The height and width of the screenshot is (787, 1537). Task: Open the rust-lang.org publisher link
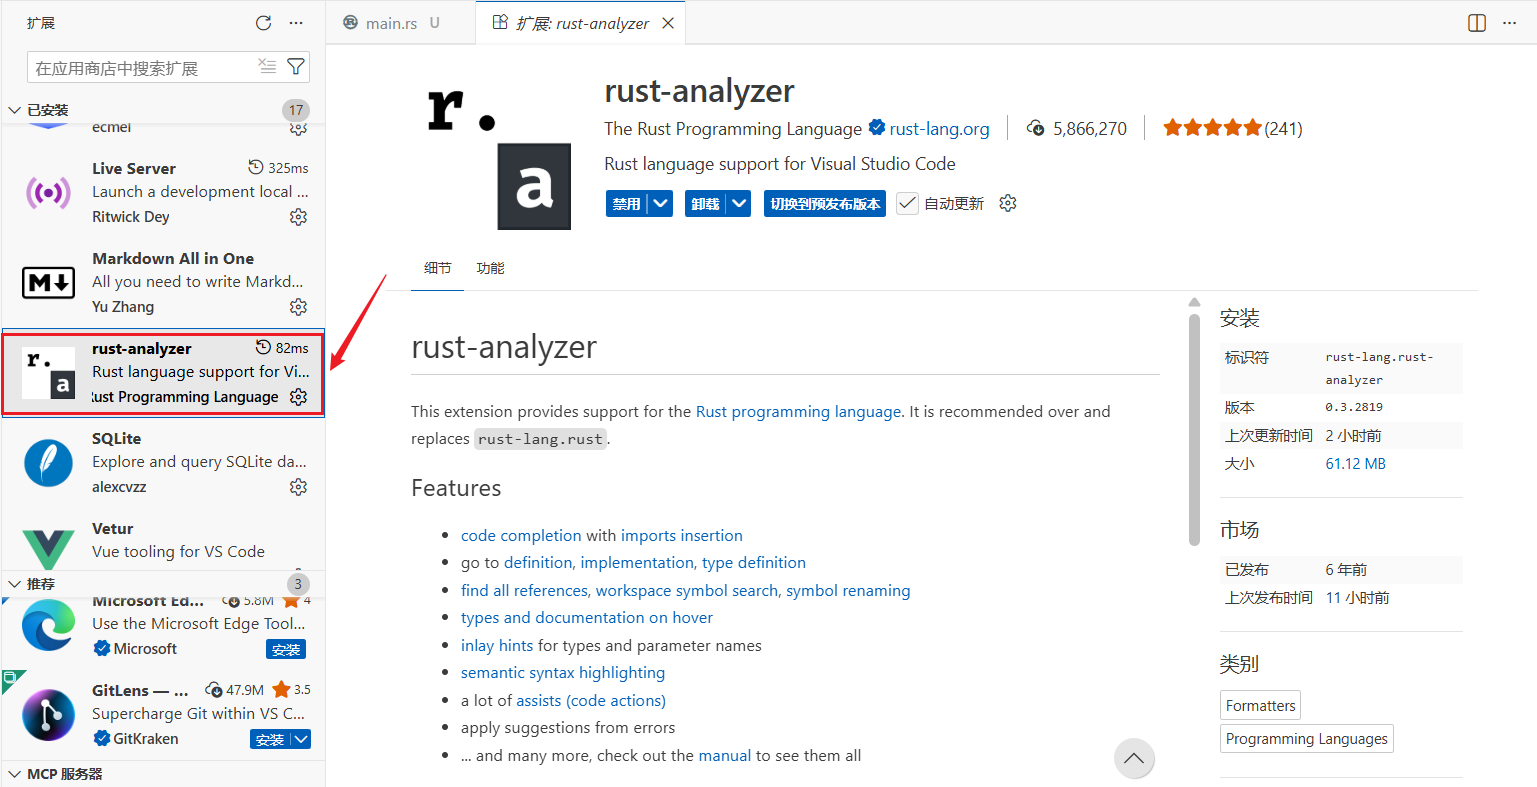[939, 129]
